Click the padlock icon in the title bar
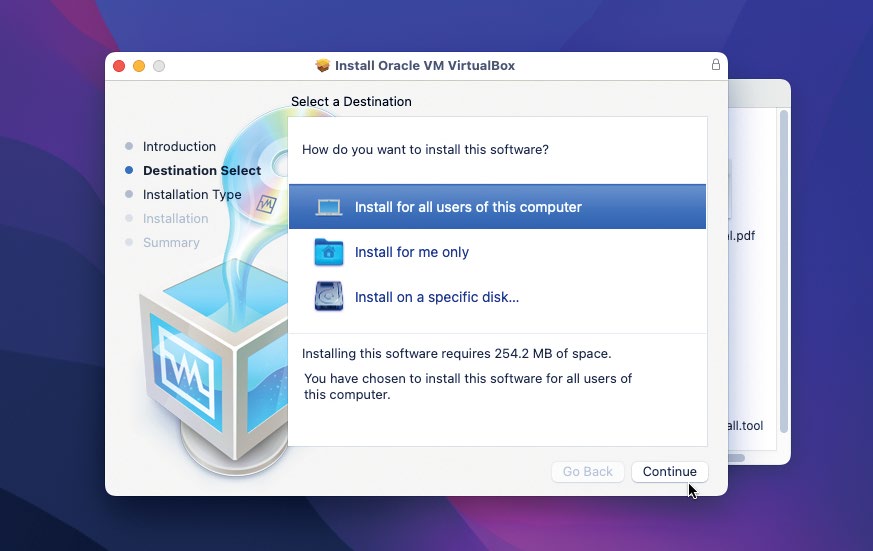 point(715,66)
